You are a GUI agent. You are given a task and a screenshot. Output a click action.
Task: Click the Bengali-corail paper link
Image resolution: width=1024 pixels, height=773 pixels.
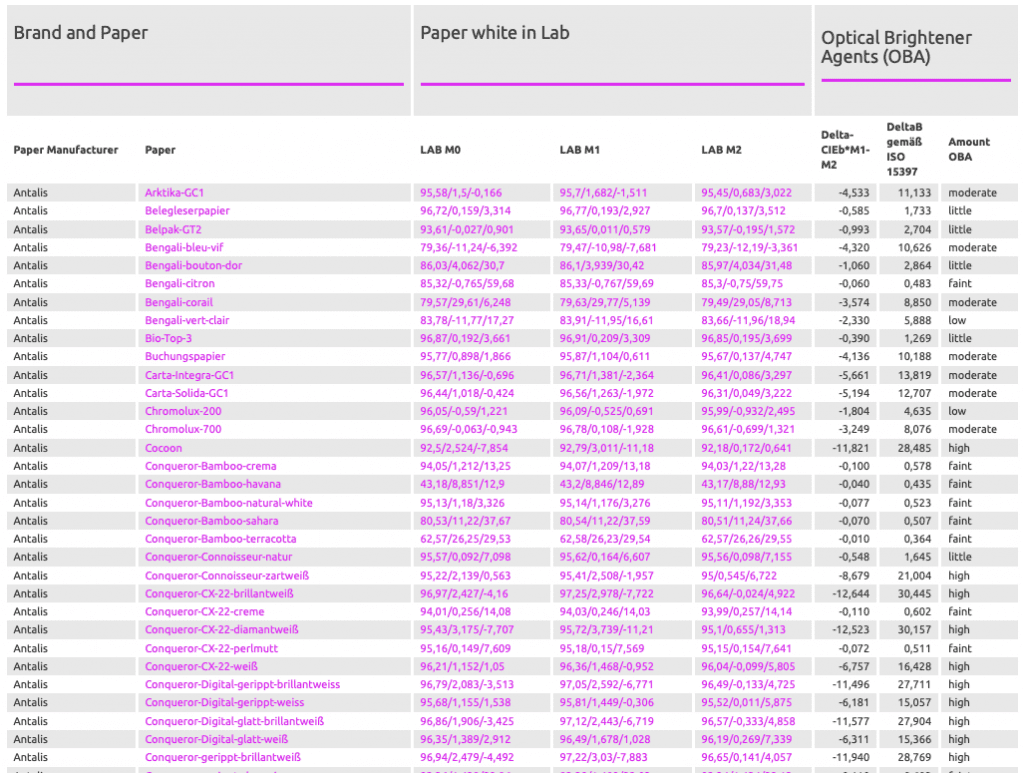coord(179,302)
